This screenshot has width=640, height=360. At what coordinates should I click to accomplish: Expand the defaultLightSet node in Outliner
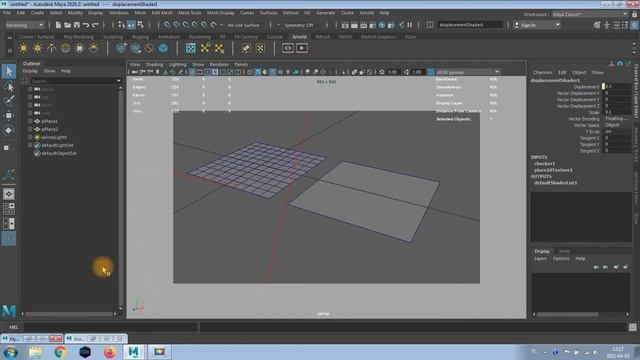coord(30,145)
